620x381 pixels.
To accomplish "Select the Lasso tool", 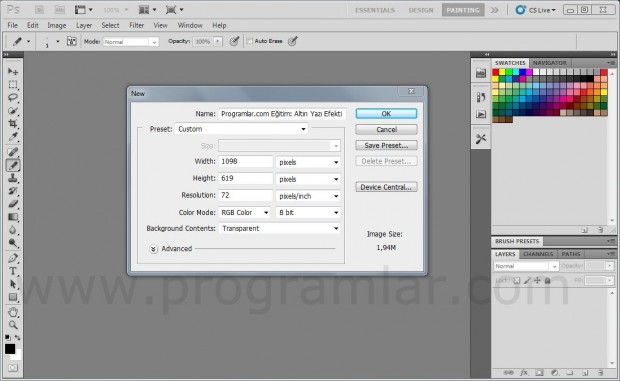I will click(13, 98).
